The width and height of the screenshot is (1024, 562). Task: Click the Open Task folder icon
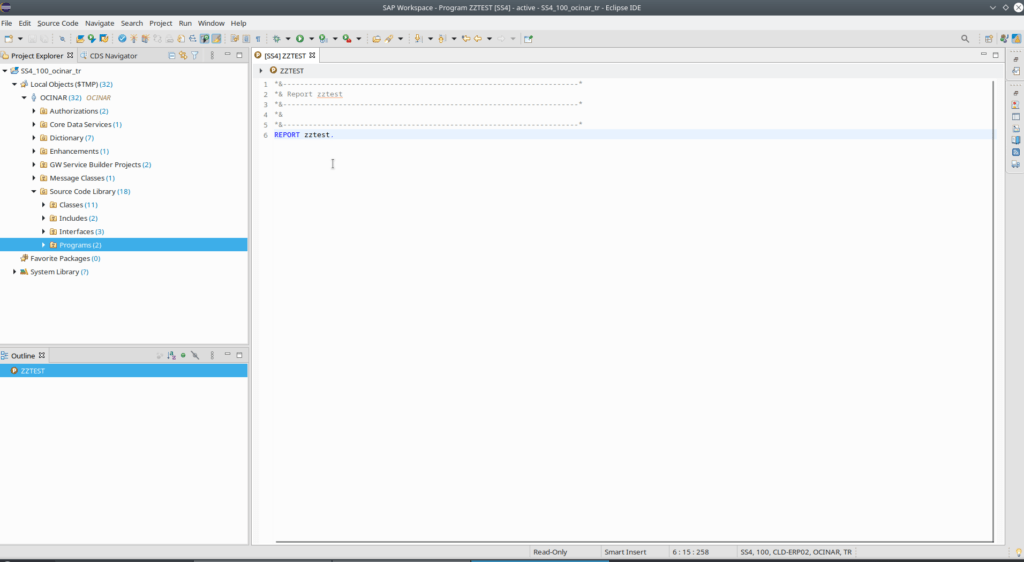click(376, 39)
